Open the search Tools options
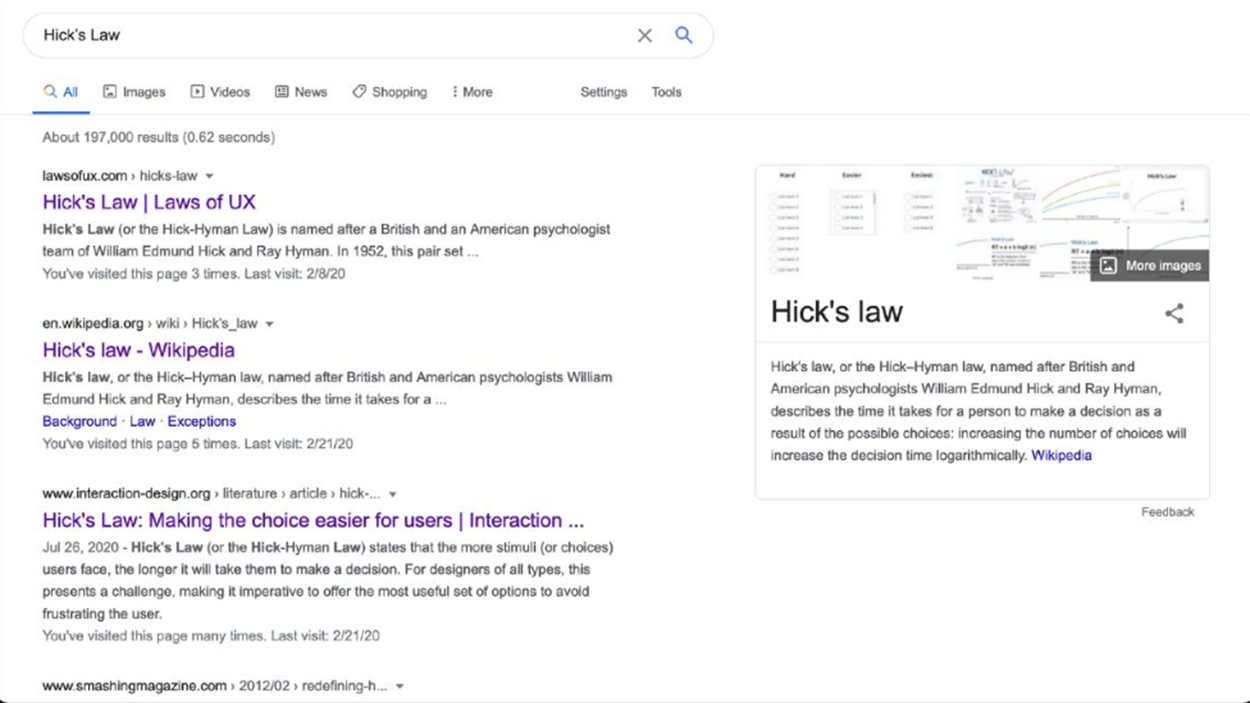The width and height of the screenshot is (1250, 703). (x=666, y=92)
